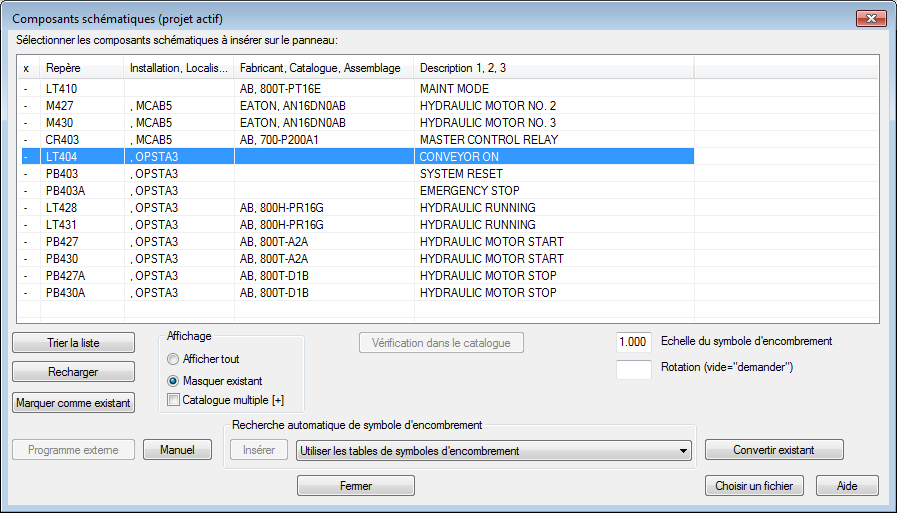Close the Composants schématiques dialog

(871, 18)
